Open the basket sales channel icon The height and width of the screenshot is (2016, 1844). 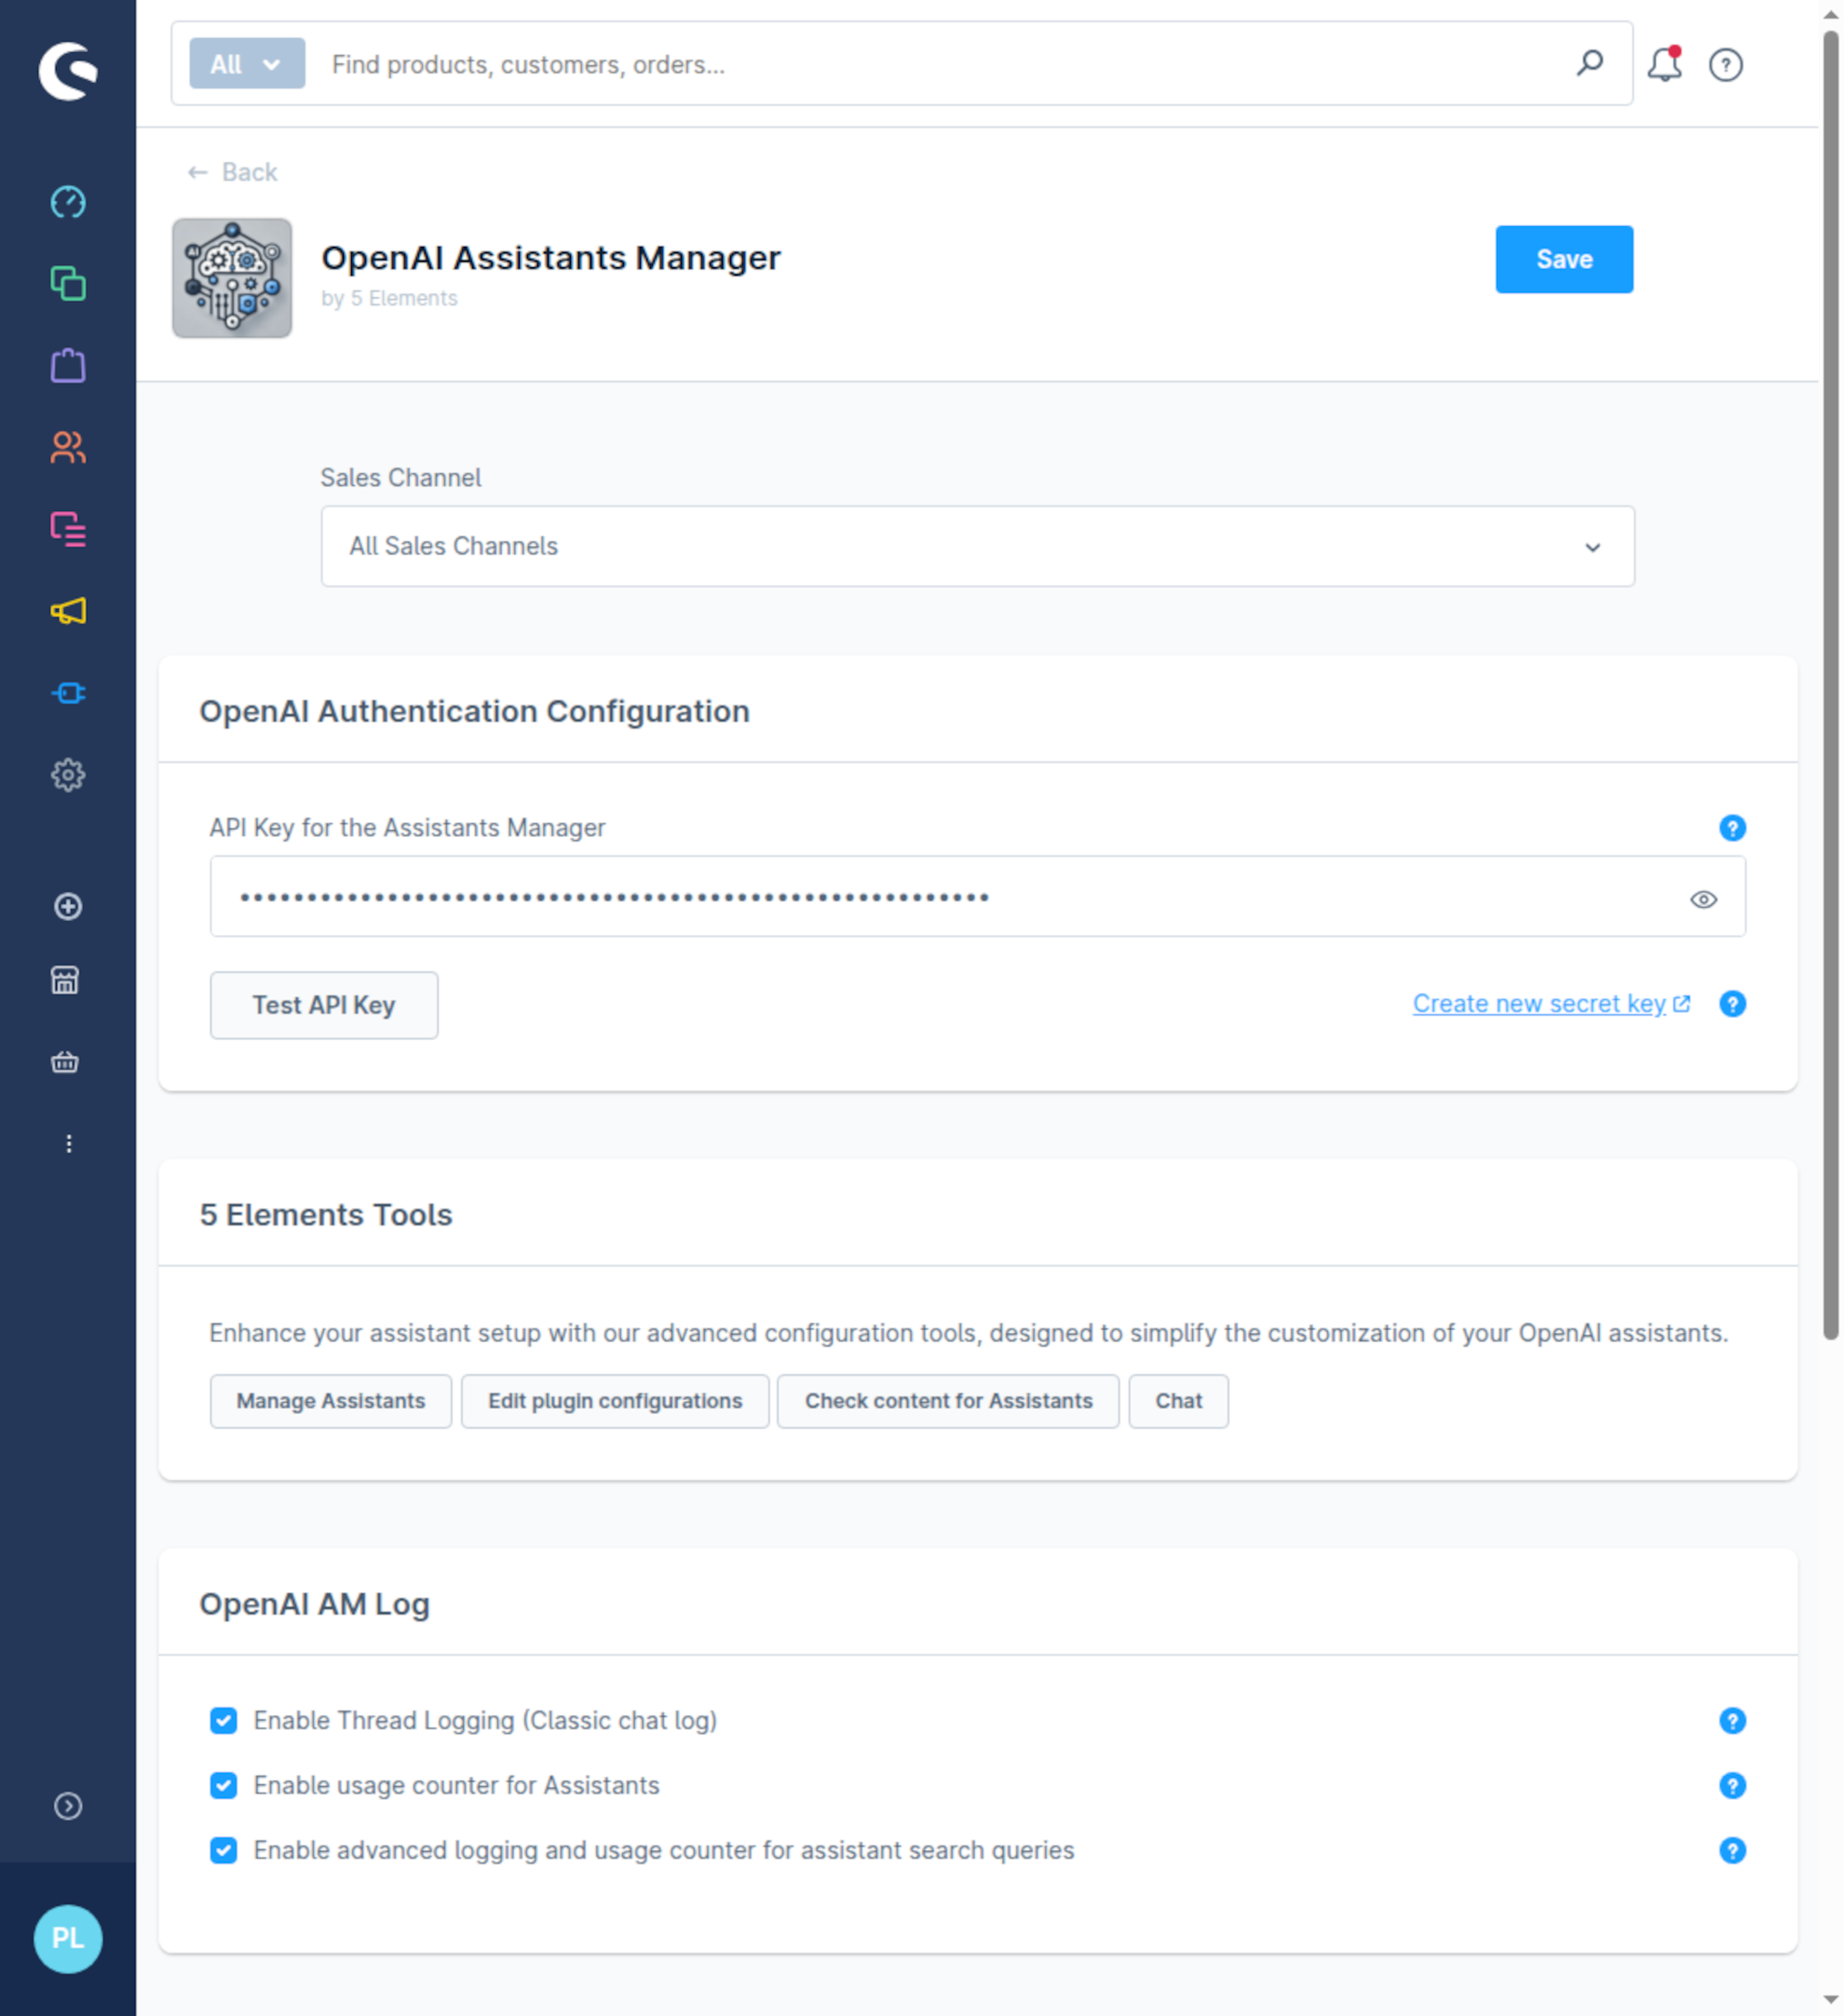(65, 1062)
